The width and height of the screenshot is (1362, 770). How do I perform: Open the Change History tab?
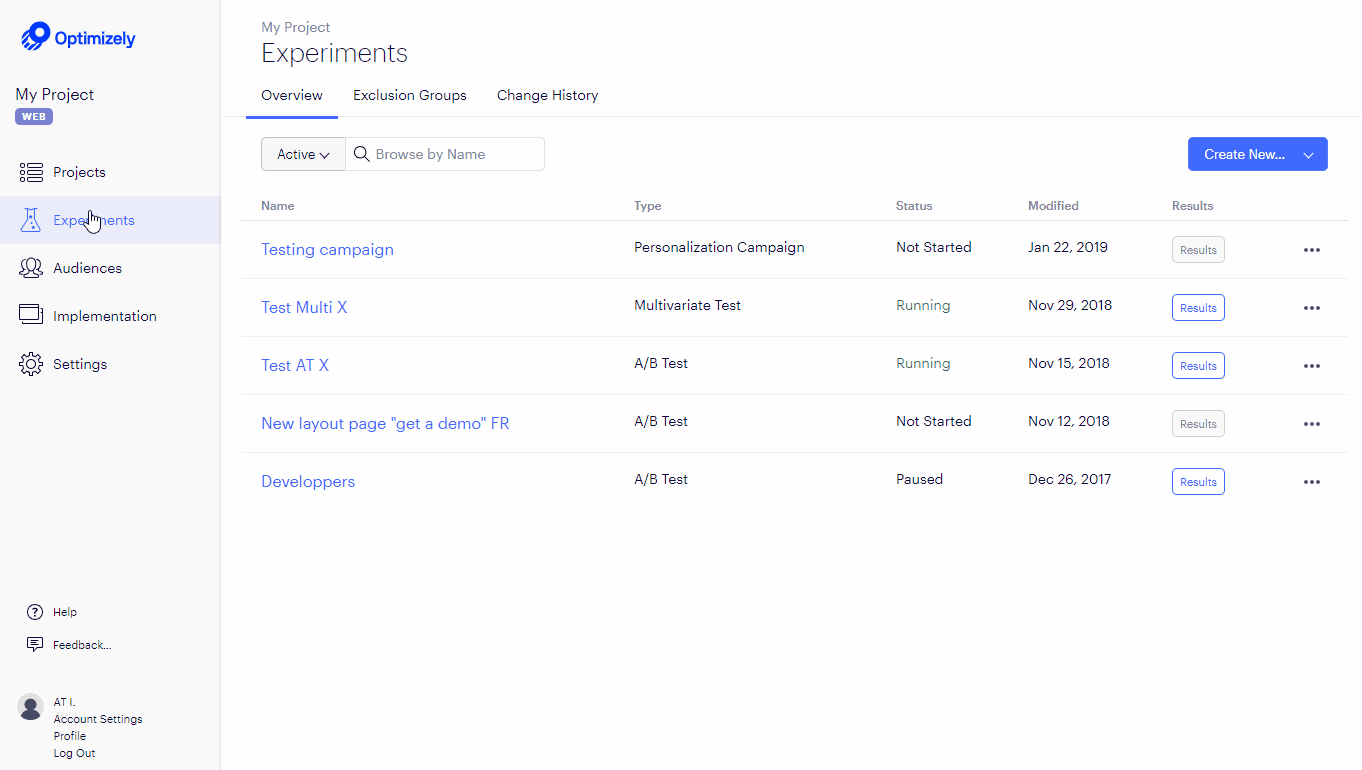547,95
